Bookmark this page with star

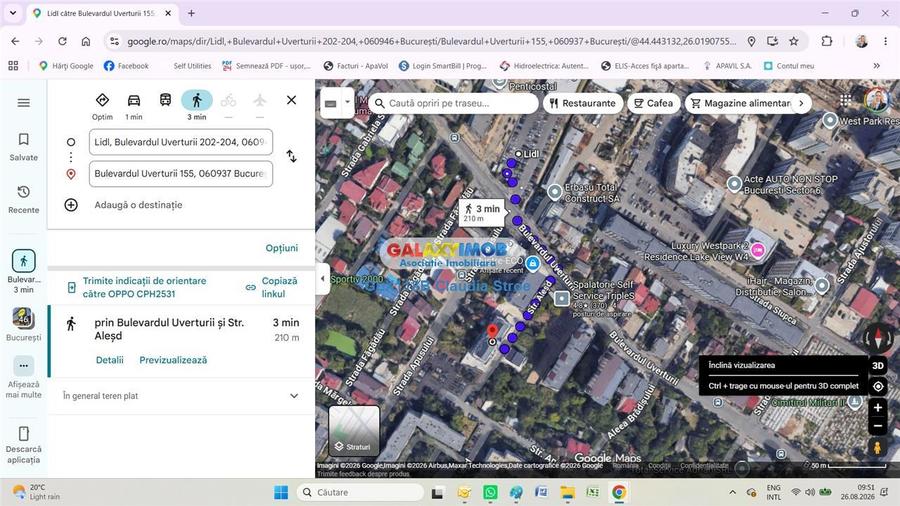tap(794, 41)
